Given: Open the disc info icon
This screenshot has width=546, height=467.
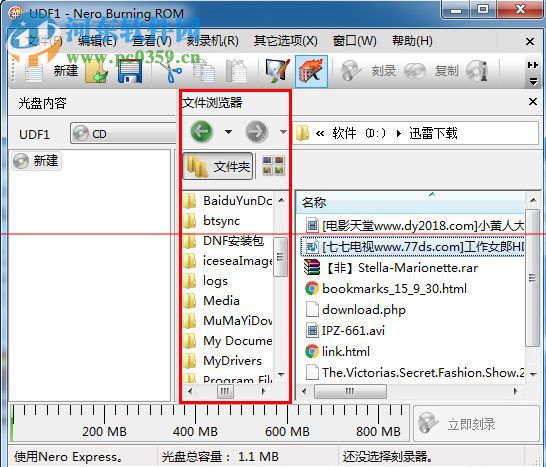Looking at the screenshot, I should pos(477,71).
